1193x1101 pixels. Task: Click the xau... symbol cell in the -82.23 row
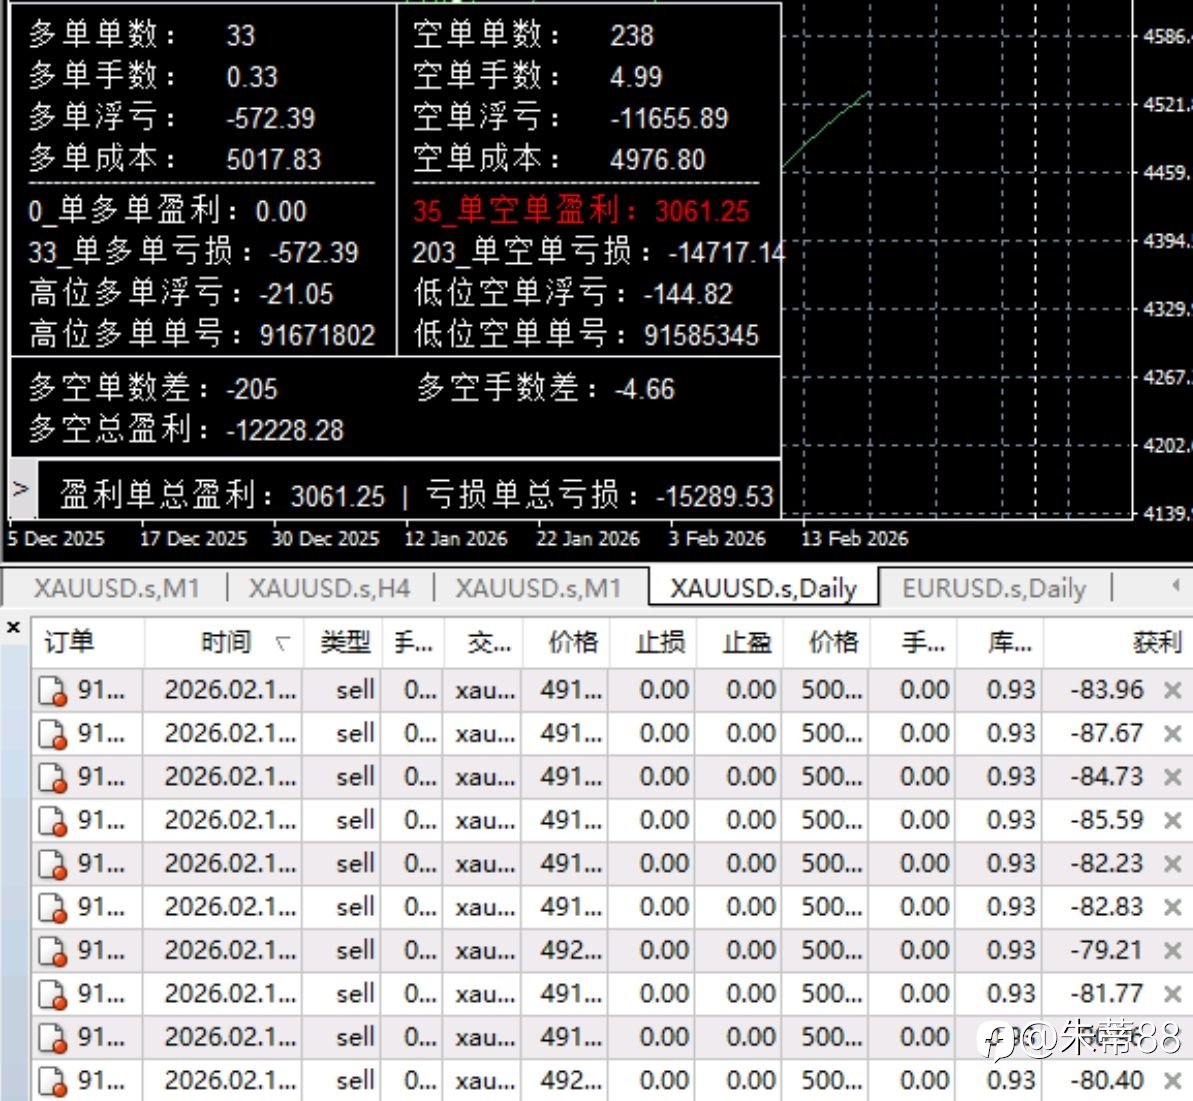485,864
